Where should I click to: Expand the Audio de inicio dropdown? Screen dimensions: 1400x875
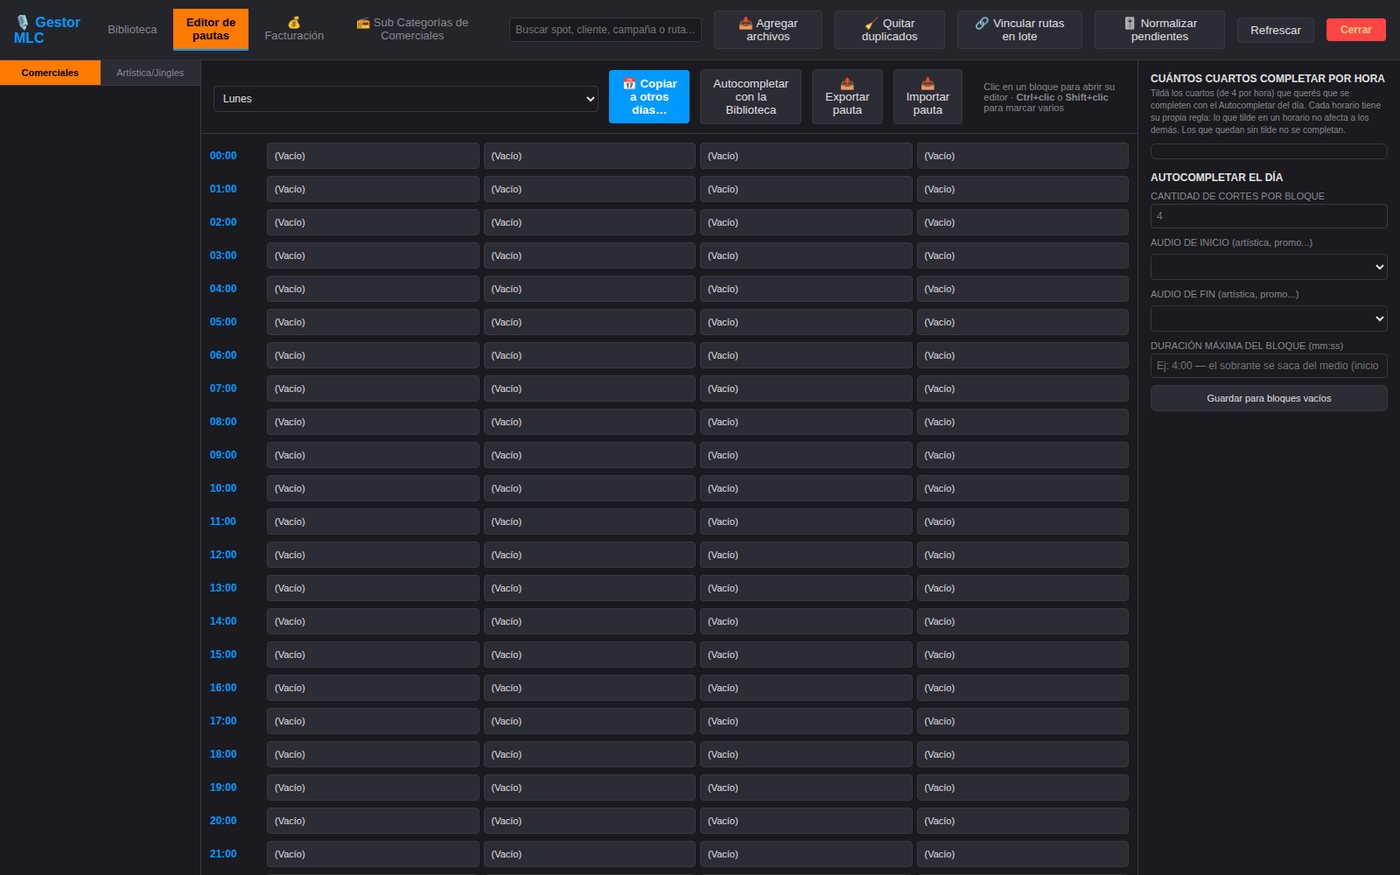point(1269,267)
